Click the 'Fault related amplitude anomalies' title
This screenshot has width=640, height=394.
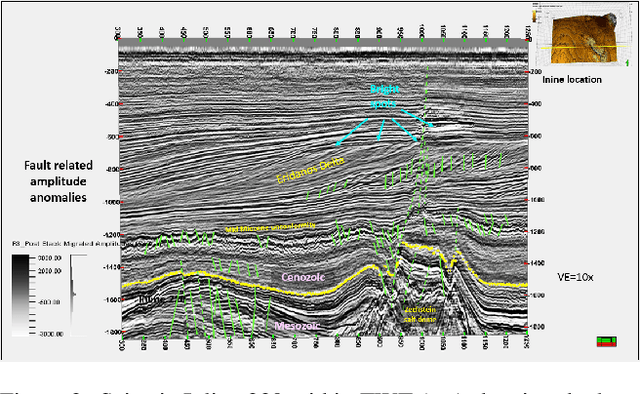58,181
